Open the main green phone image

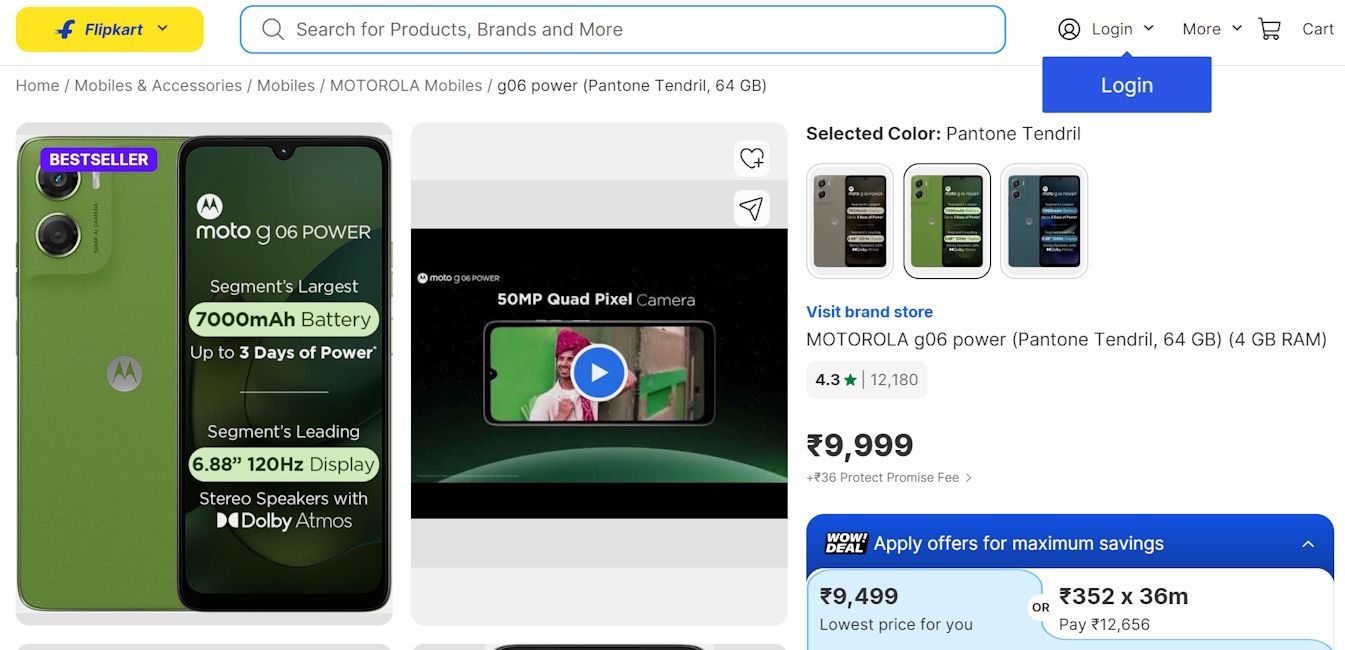(x=204, y=373)
